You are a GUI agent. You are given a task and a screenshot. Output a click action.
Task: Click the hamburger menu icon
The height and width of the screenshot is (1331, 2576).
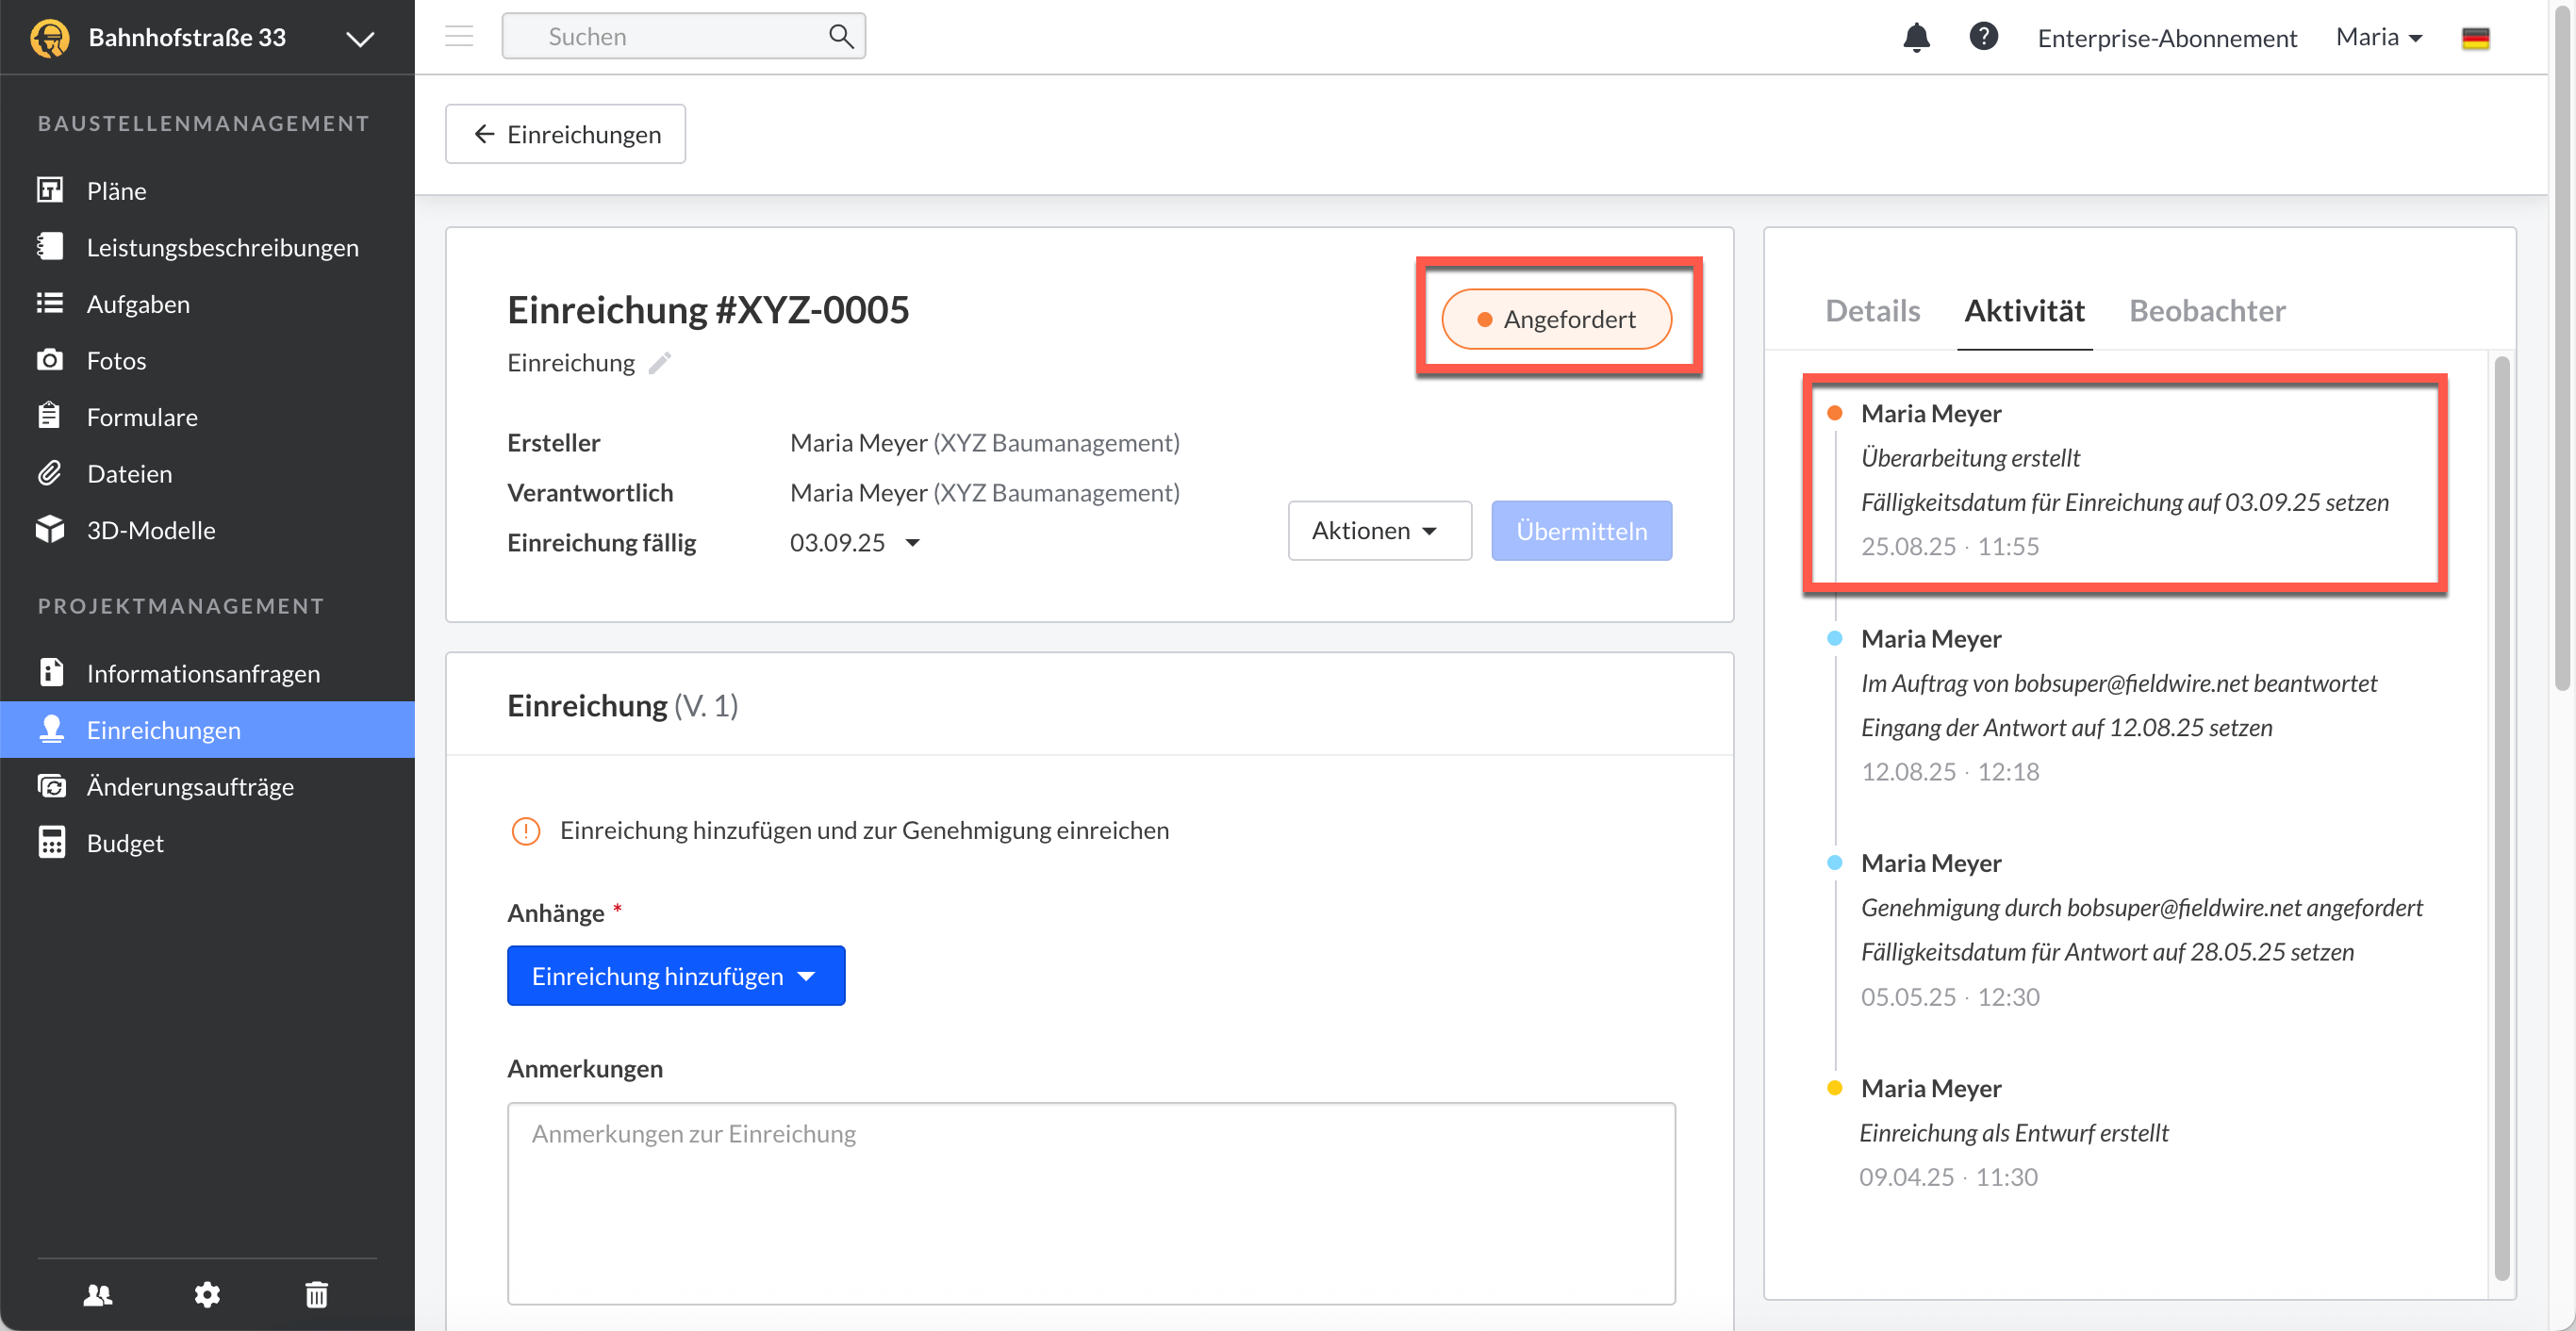coord(459,37)
